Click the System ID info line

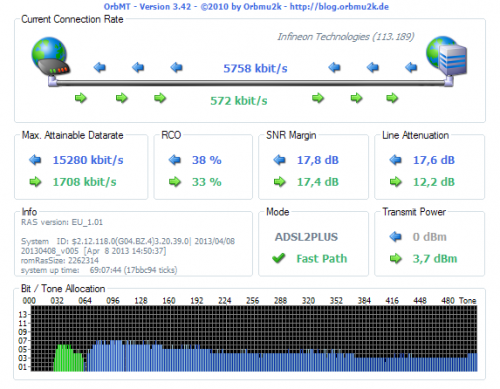(x=128, y=241)
